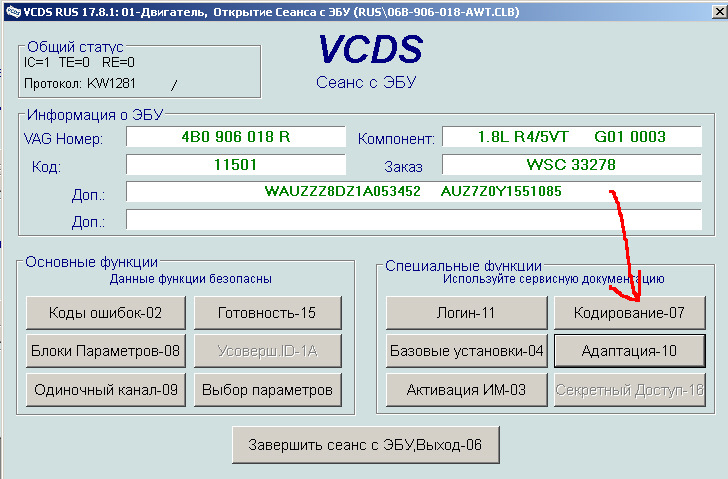End the session via Завершить сеанс с ЭБУ, Выход-06
The width and height of the screenshot is (728, 479).
coord(366,445)
